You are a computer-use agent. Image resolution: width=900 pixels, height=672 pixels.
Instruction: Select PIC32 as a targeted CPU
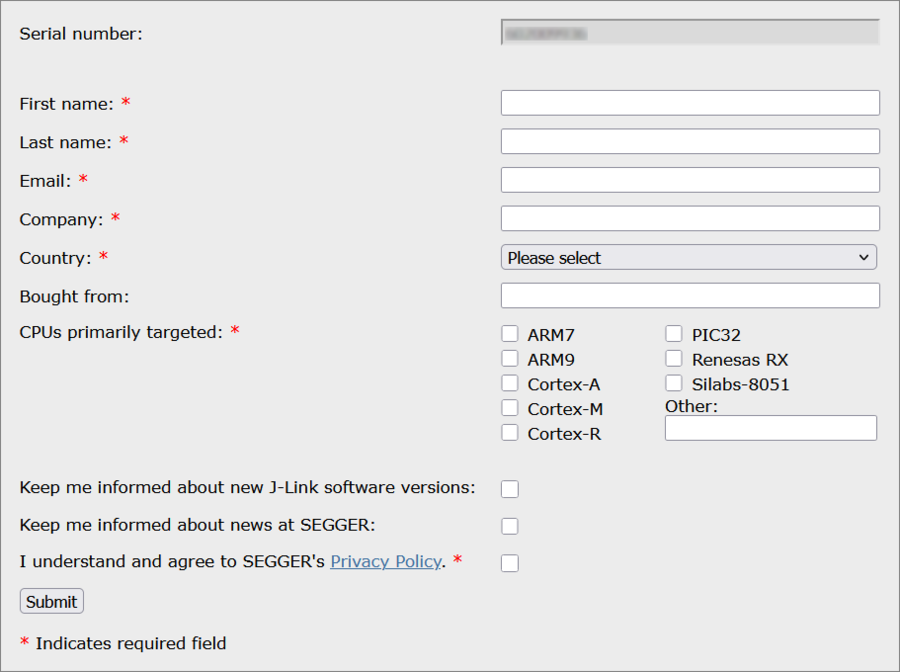[673, 334]
